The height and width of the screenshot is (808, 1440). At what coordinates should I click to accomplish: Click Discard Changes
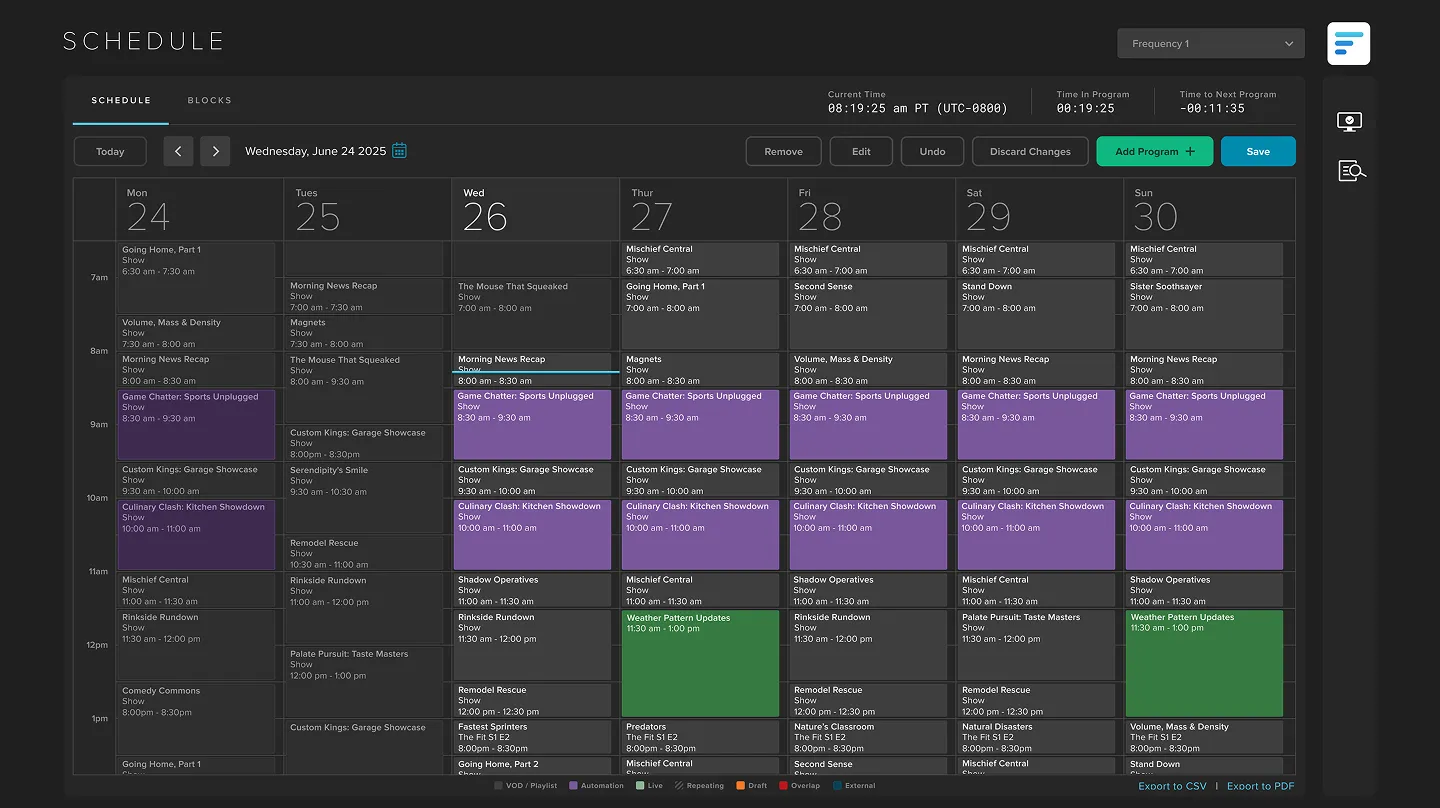point(1030,151)
